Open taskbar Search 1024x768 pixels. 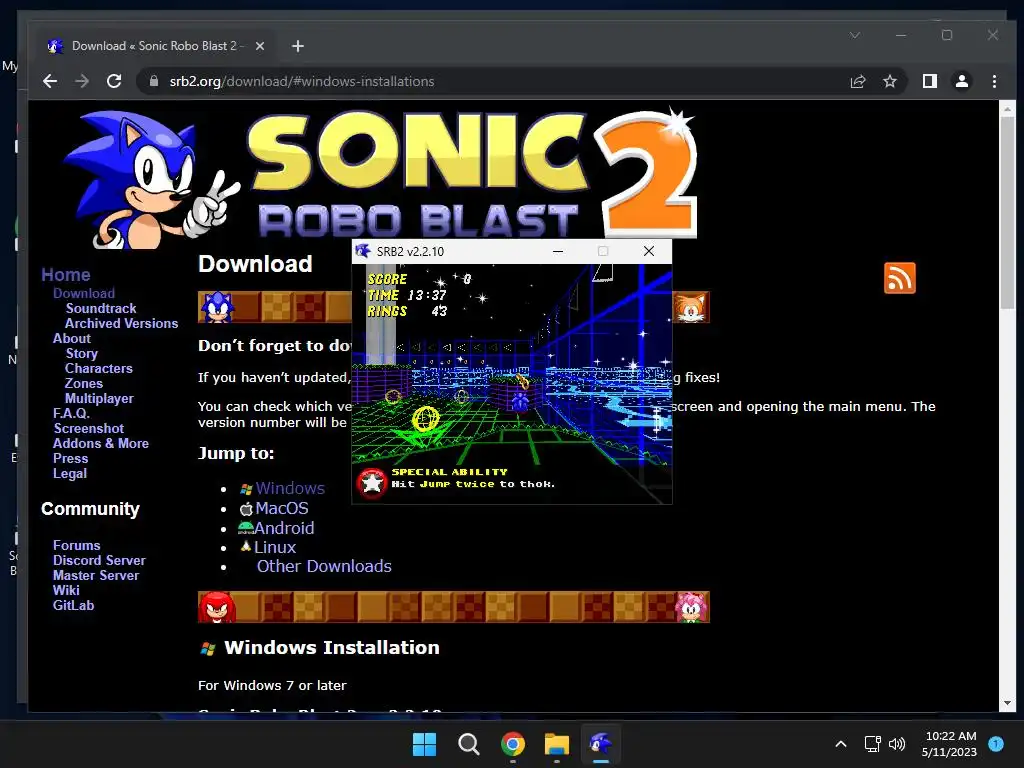point(468,744)
